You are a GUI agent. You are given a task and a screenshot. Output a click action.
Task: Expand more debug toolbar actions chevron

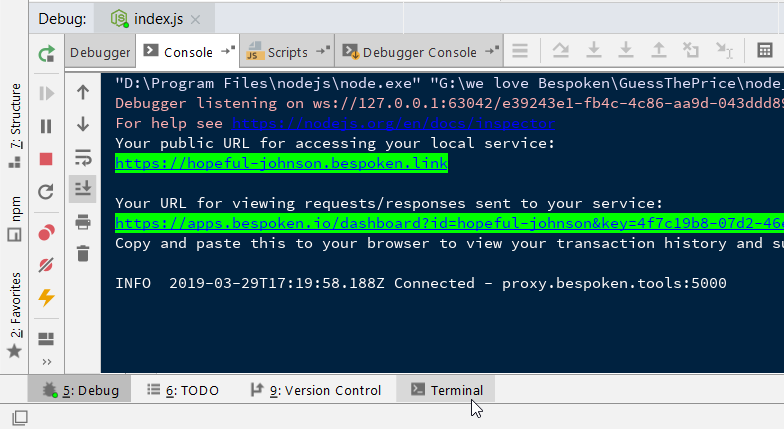46,361
